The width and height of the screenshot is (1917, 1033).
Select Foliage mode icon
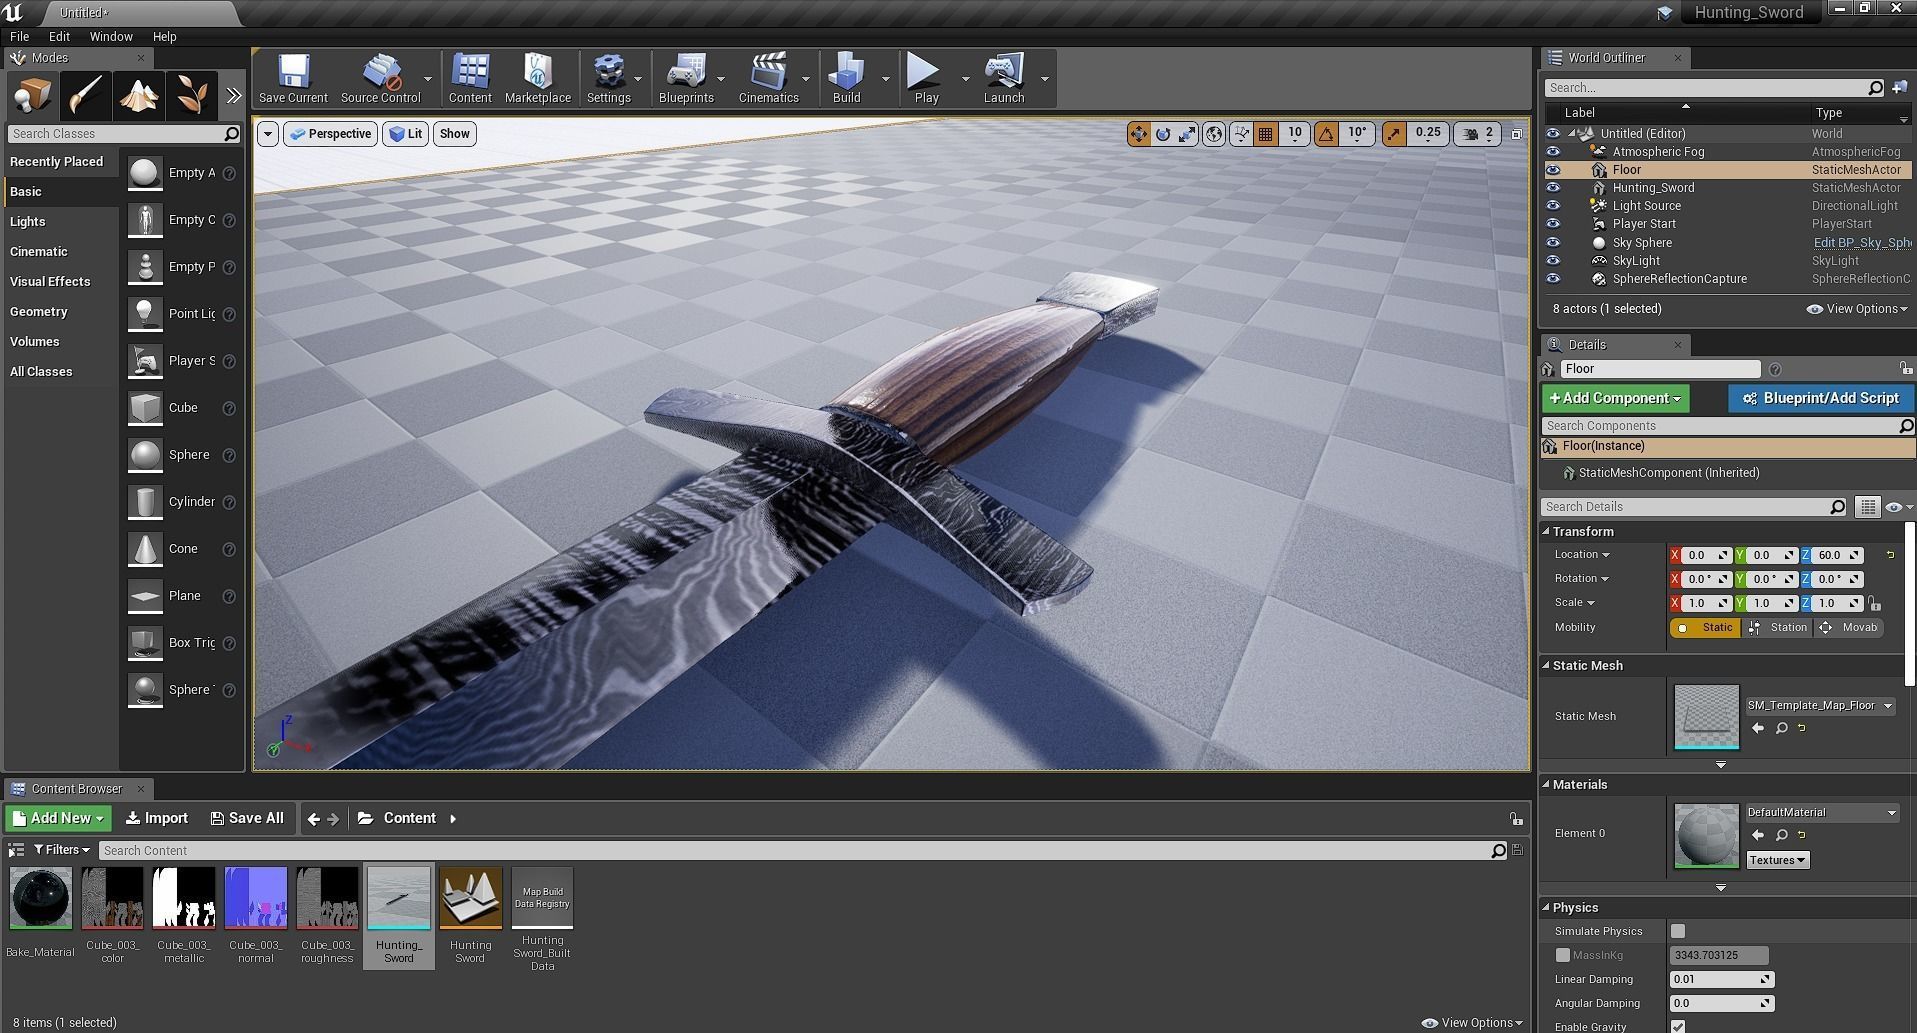click(x=192, y=96)
